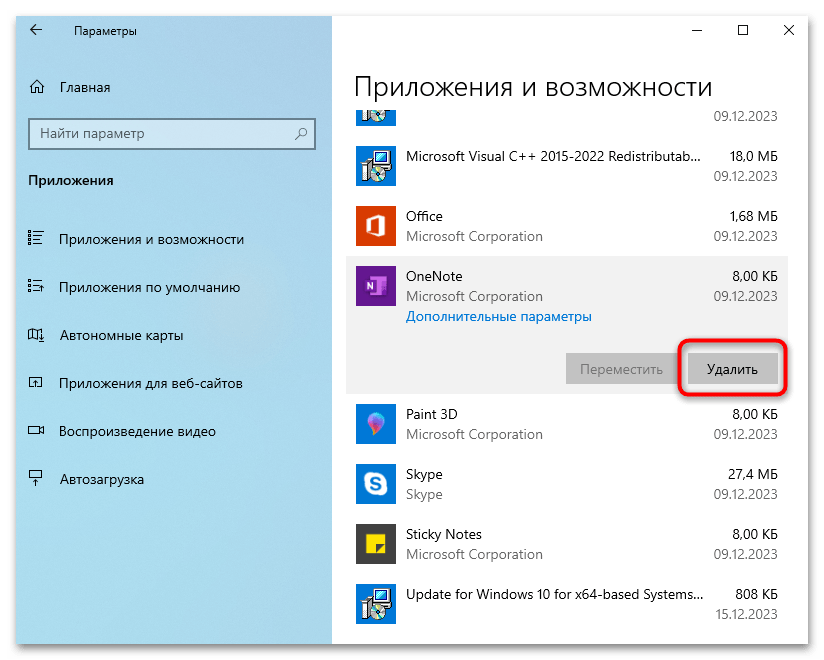This screenshot has width=824, height=660.
Task: Open Автозагрузка section
Action: [x=101, y=479]
